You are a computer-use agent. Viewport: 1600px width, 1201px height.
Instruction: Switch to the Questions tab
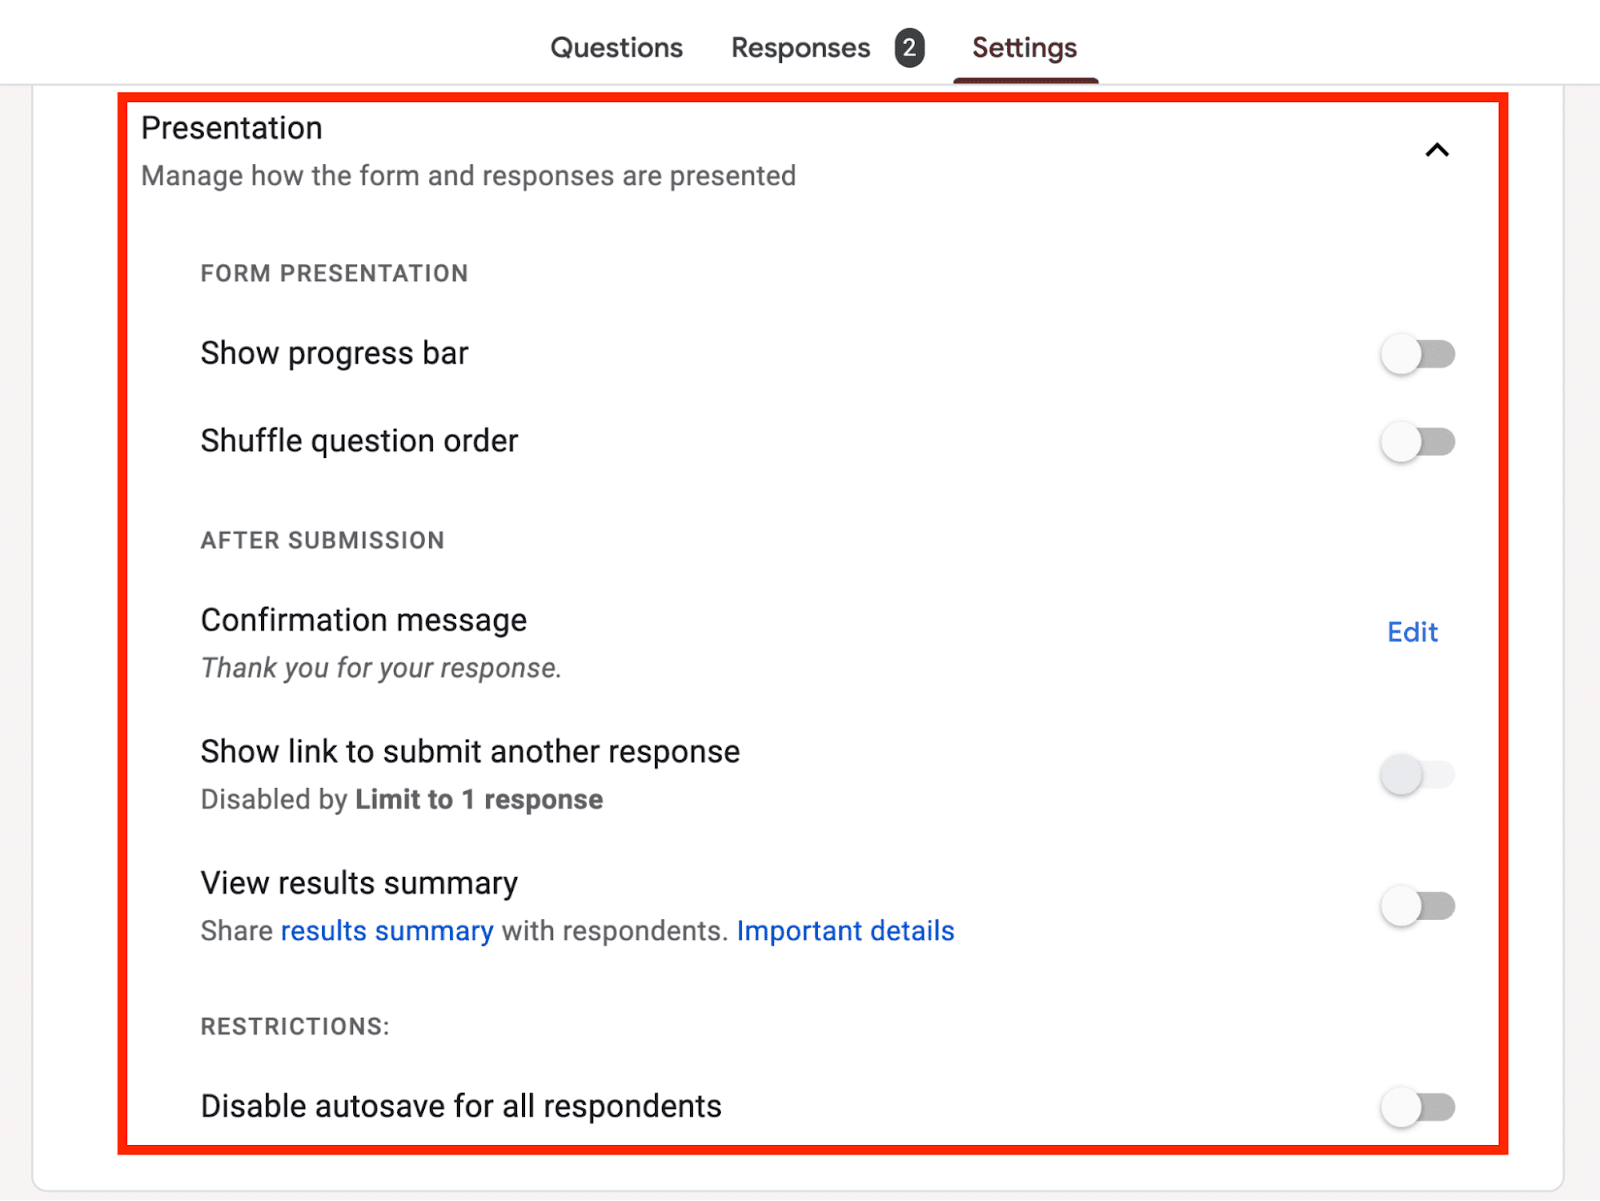pyautogui.click(x=616, y=48)
